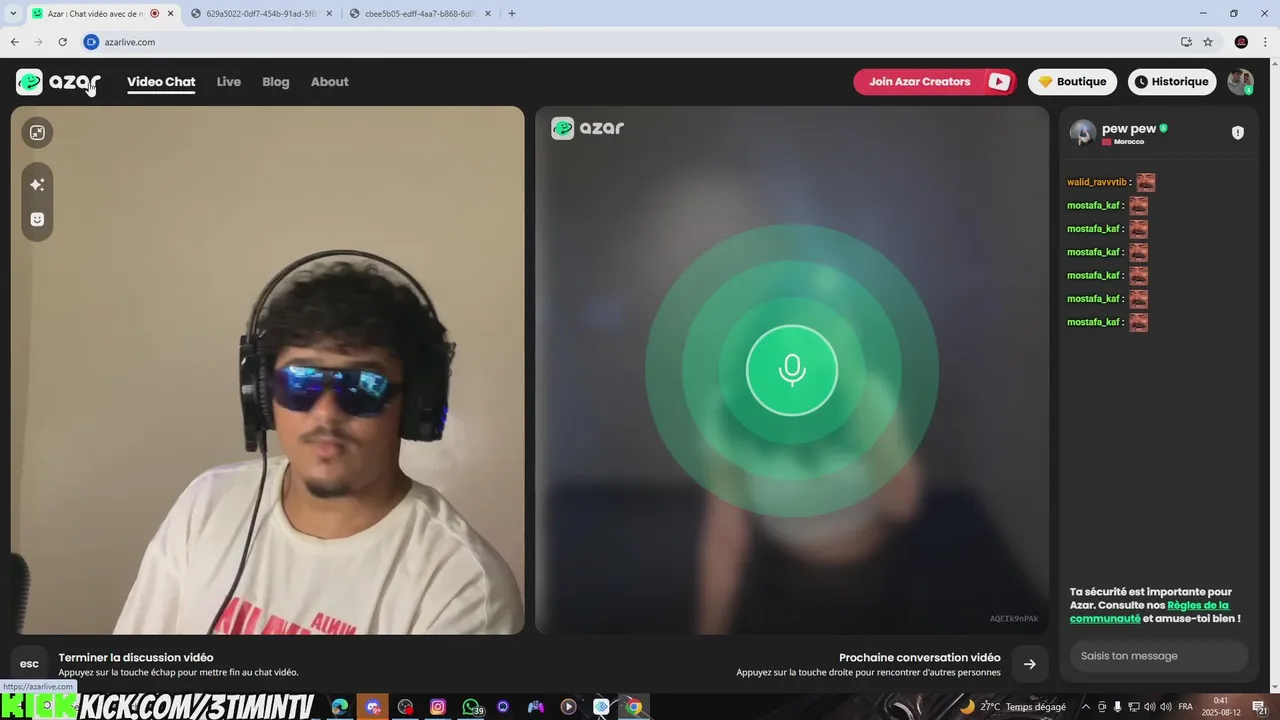
Task: Click the esc end video chat button
Action: [x=29, y=664]
